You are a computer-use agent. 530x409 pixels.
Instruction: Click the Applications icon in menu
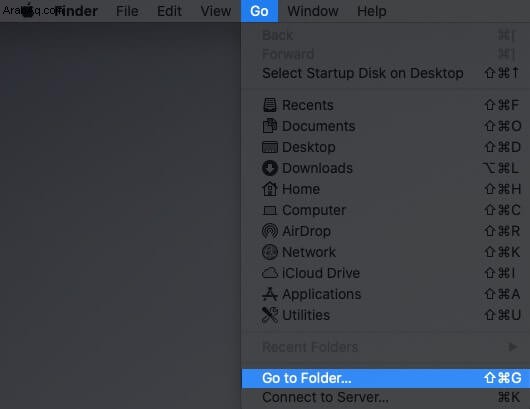270,294
